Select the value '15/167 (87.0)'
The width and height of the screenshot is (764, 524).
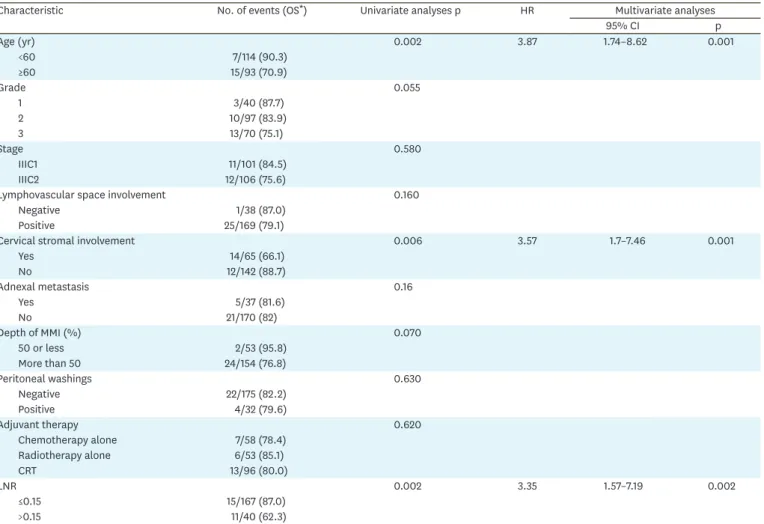256,502
